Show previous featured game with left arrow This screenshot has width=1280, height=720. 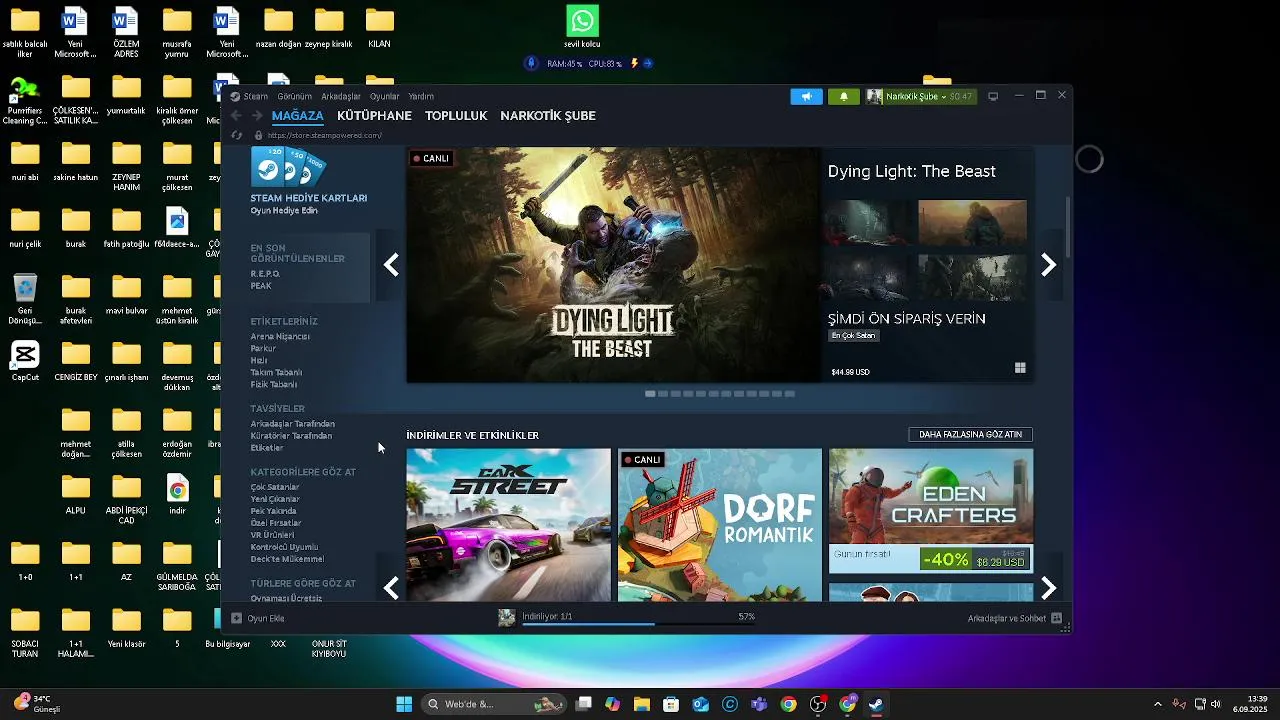392,265
